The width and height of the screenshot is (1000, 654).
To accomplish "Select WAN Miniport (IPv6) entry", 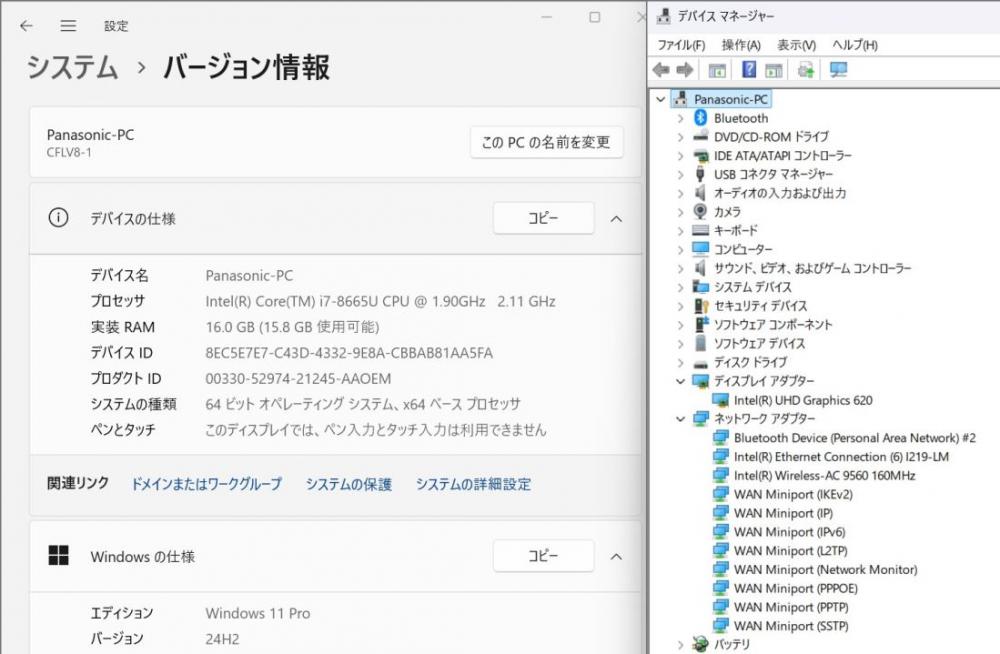I will (790, 532).
